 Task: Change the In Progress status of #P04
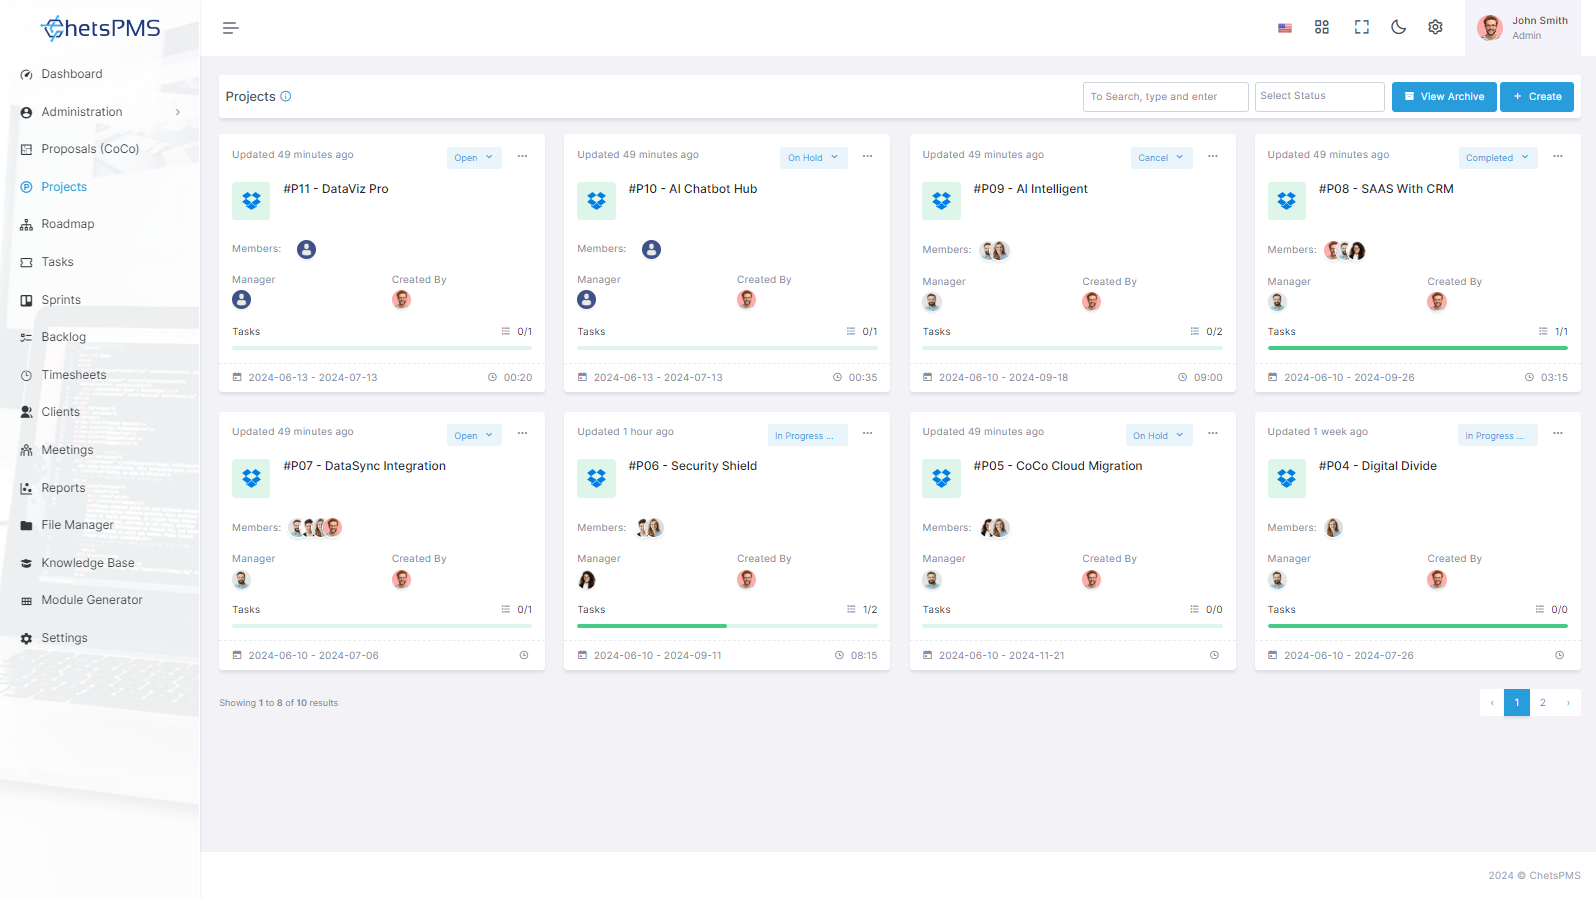tap(1498, 435)
